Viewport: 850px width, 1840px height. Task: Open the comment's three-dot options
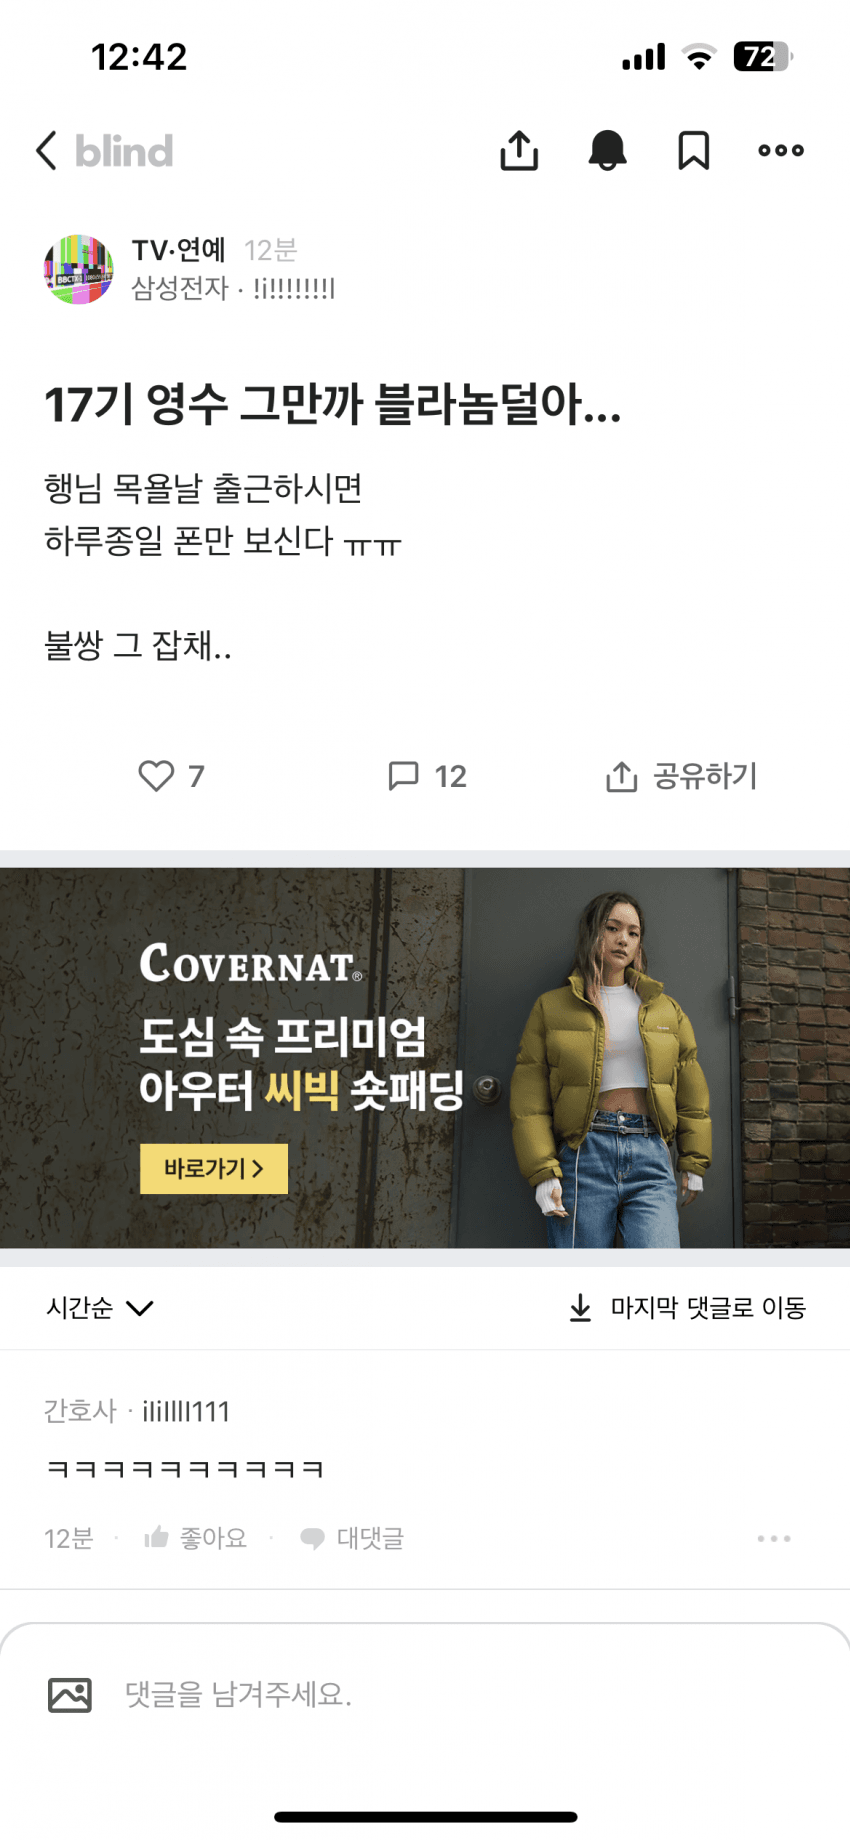pos(774,1538)
